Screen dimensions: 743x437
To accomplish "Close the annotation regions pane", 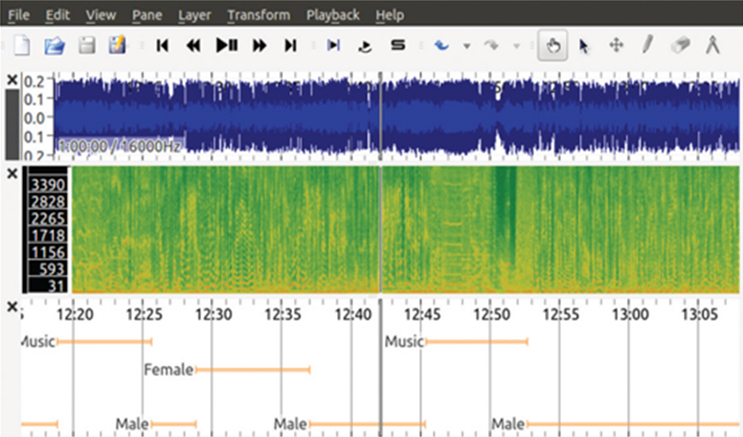I will coord(12,307).
